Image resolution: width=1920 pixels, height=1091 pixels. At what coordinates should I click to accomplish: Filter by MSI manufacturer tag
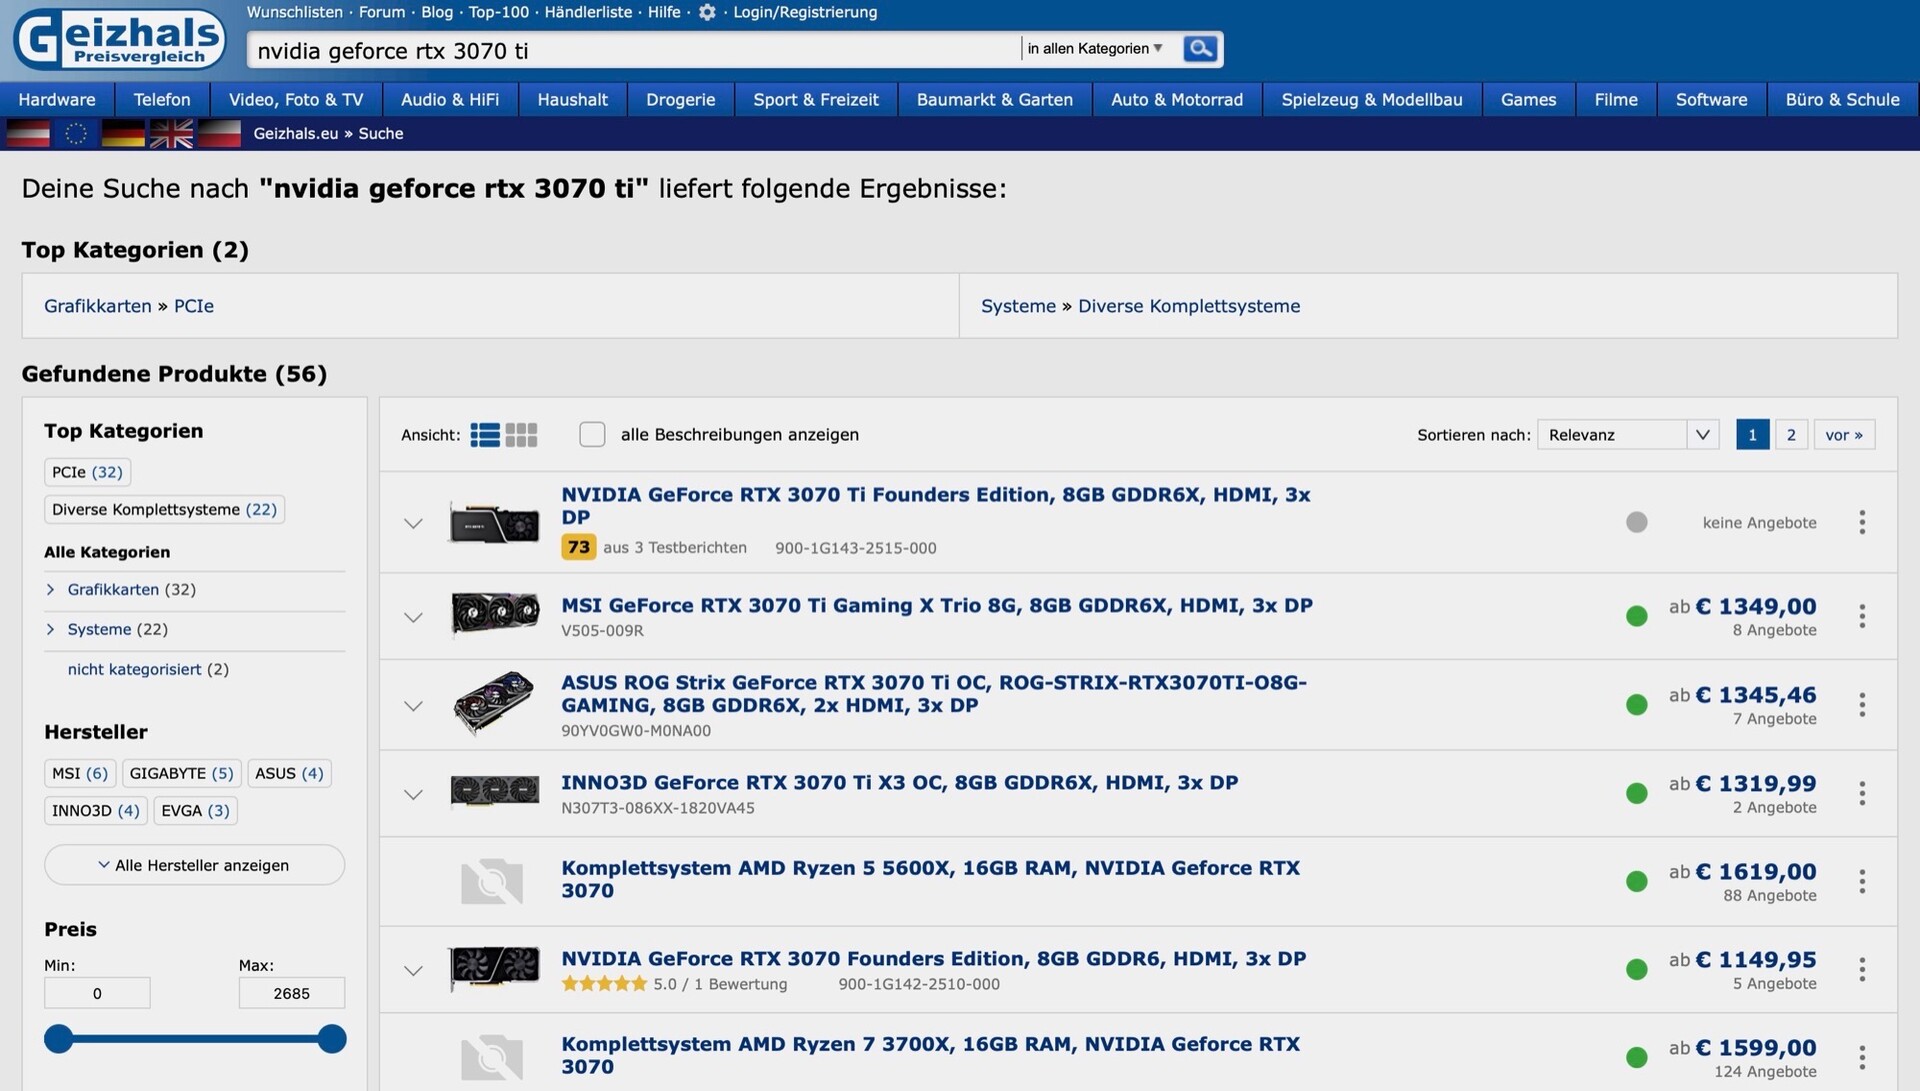pyautogui.click(x=79, y=773)
